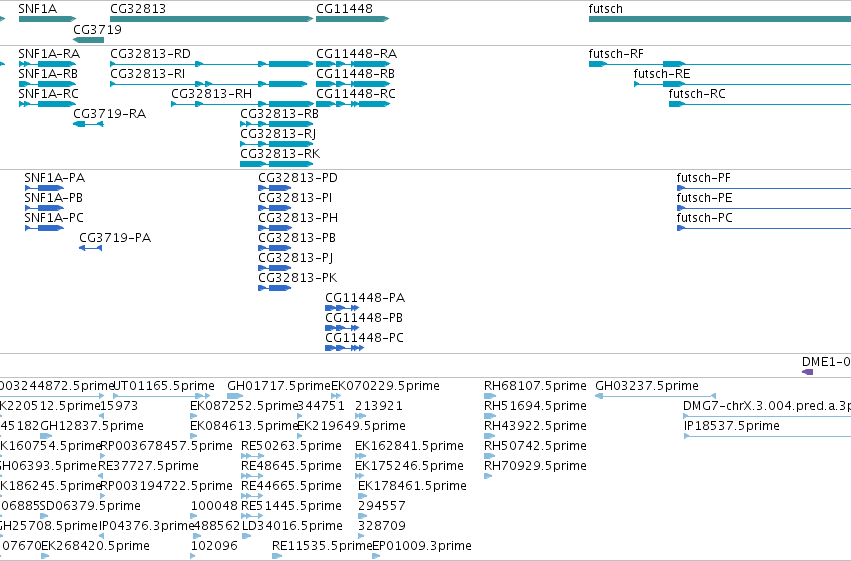Click prediction DMG7-chrX.3.004.pred.a.3p

pyautogui.click(x=767, y=416)
